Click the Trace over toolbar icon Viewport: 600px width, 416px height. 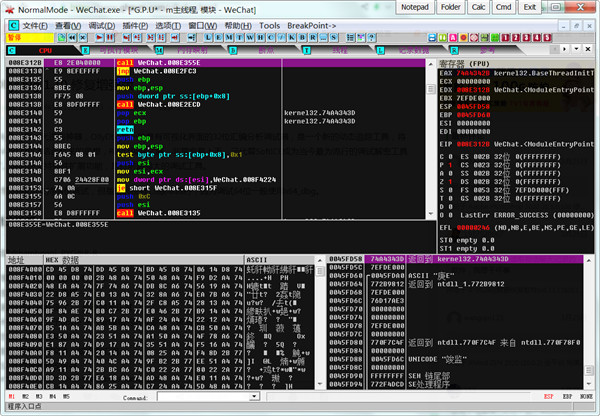point(161,38)
